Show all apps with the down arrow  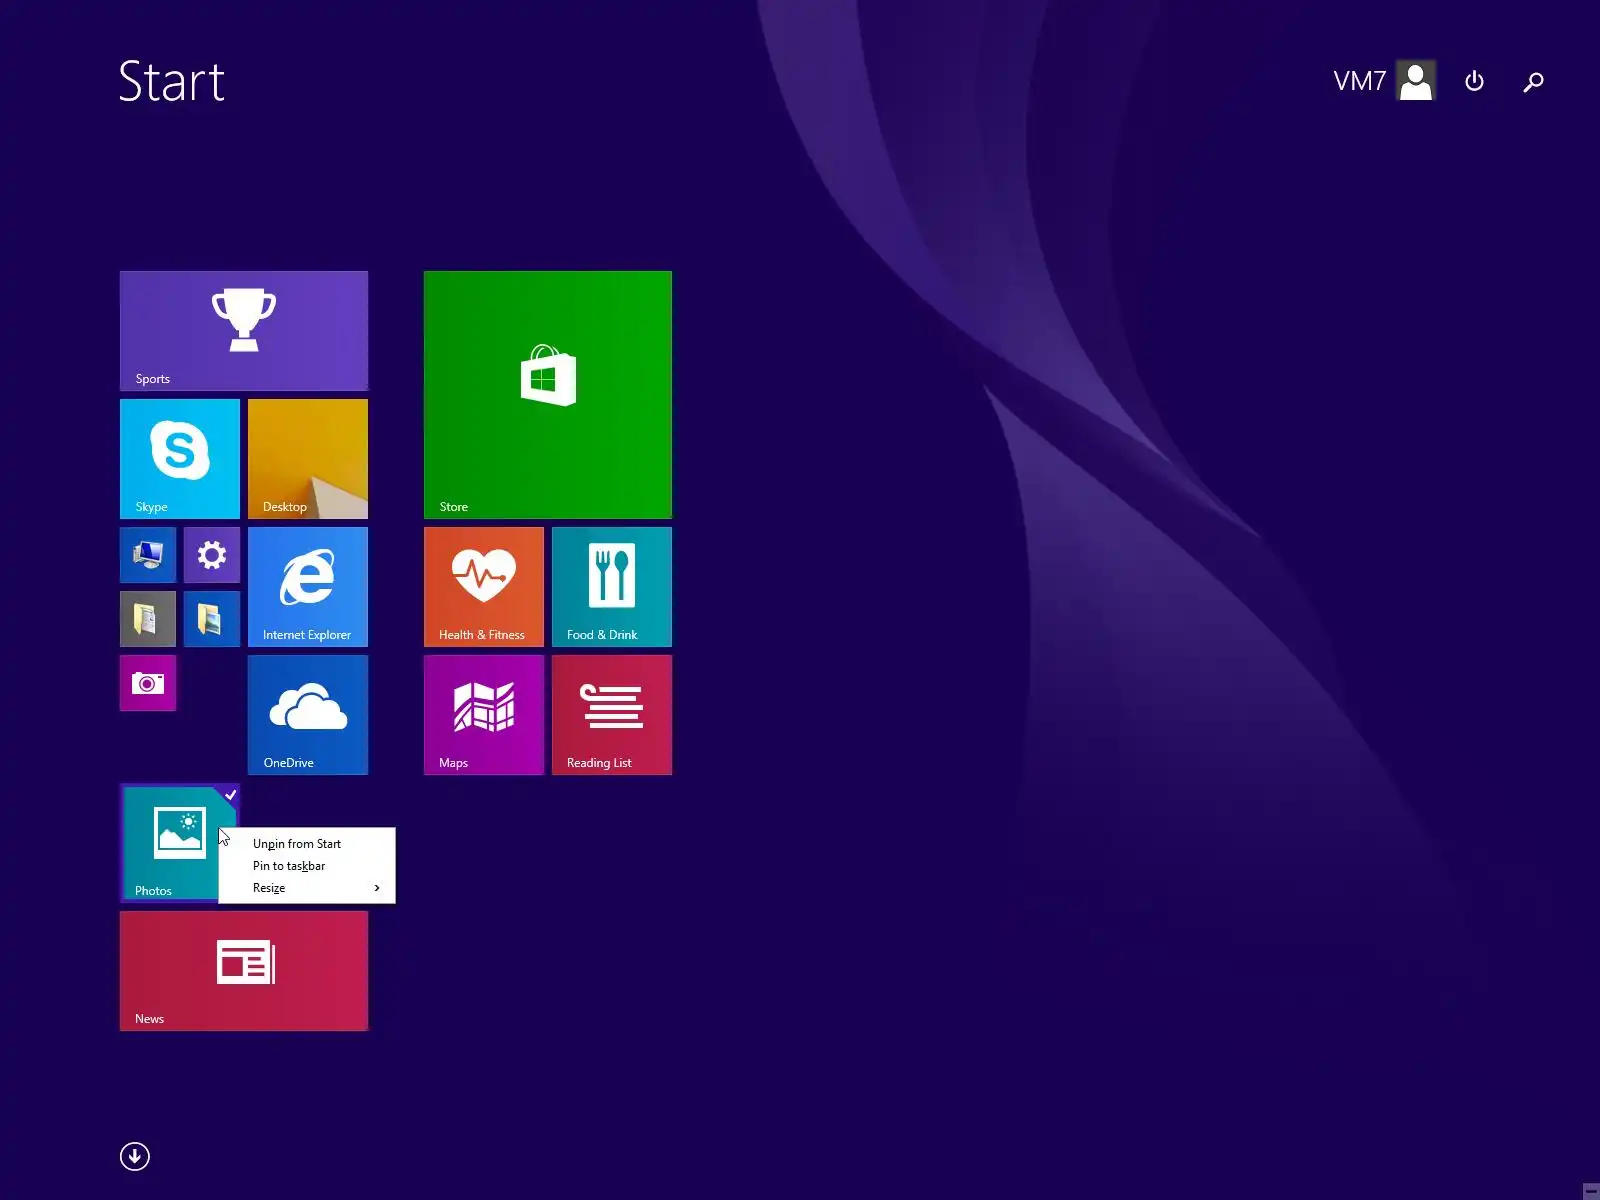click(x=135, y=1156)
